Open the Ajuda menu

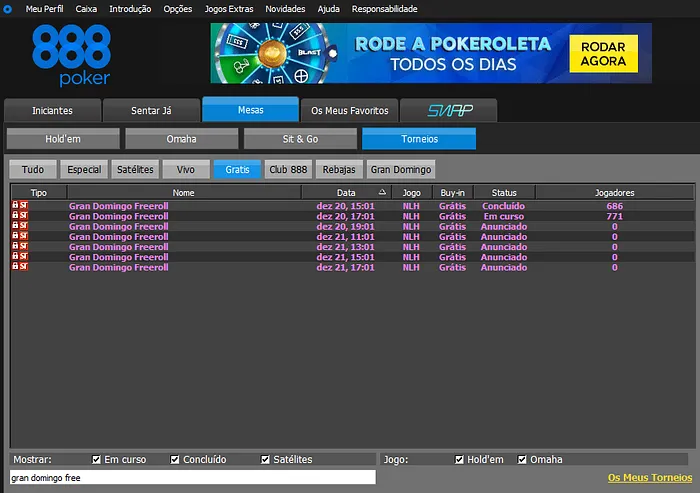point(329,9)
